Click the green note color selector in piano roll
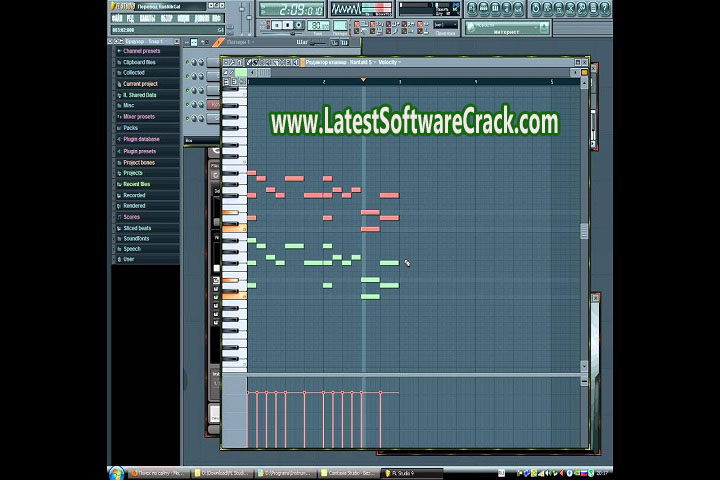Viewport: 720px width, 480px height. click(x=241, y=73)
